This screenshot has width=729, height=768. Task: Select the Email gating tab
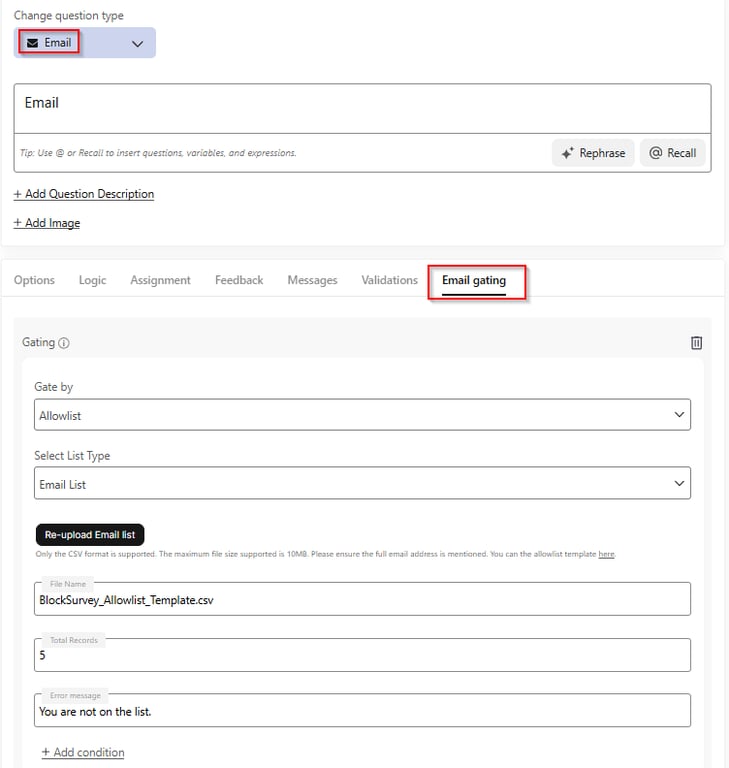474,280
